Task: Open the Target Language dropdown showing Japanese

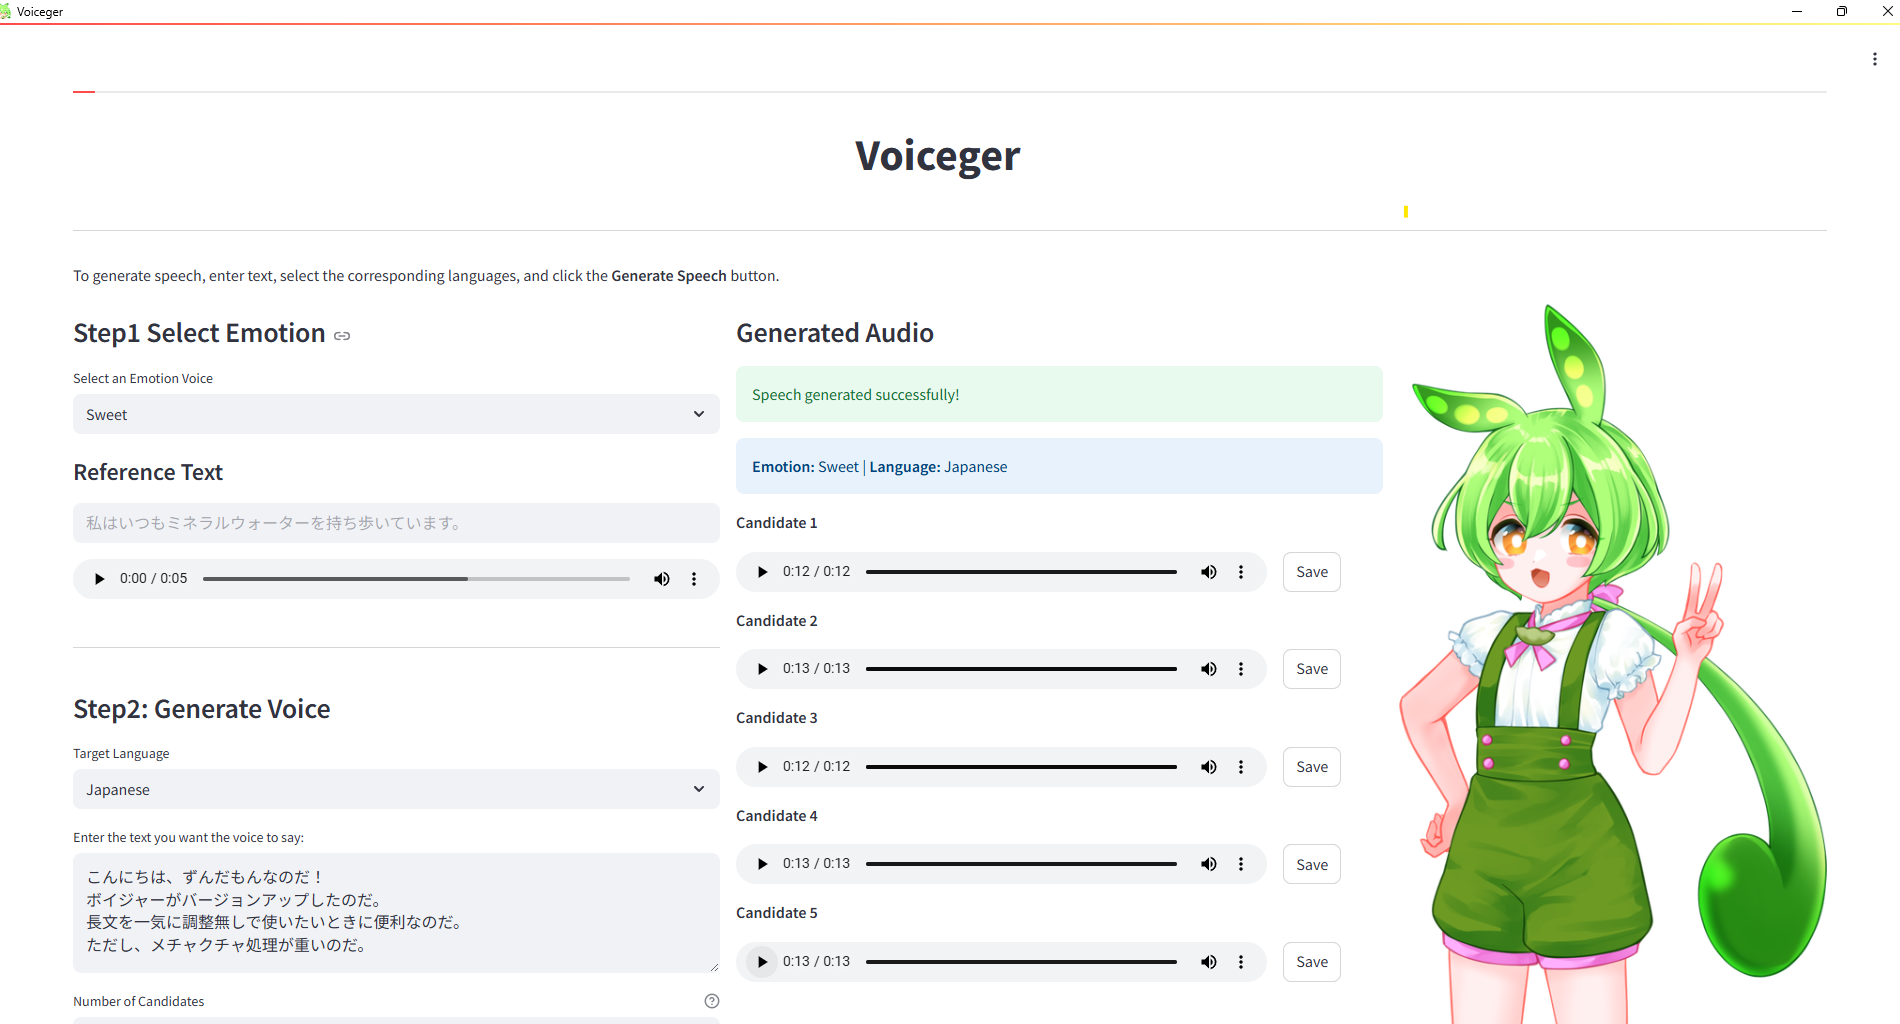Action: pos(396,789)
